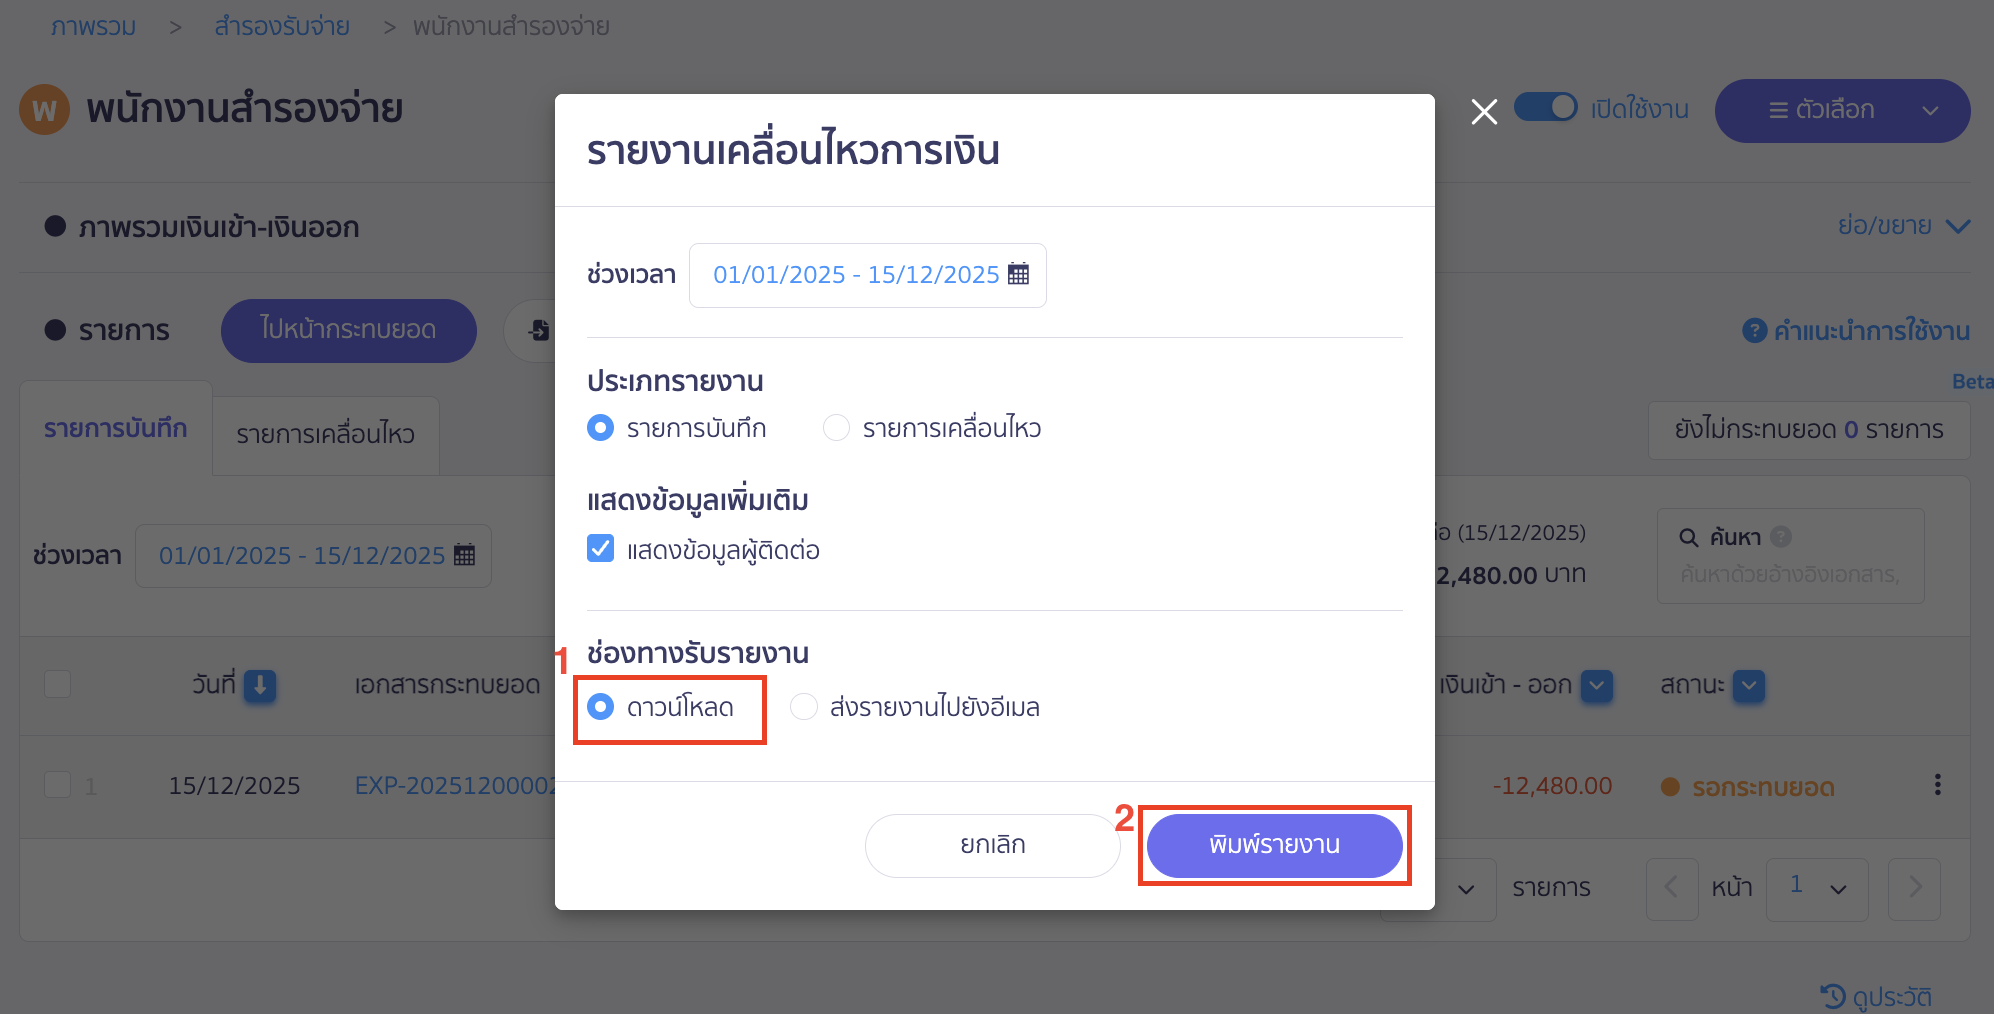Viewport: 1994px width, 1014px height.
Task: View history via the ดูประวัติ icon
Action: pos(1831,996)
